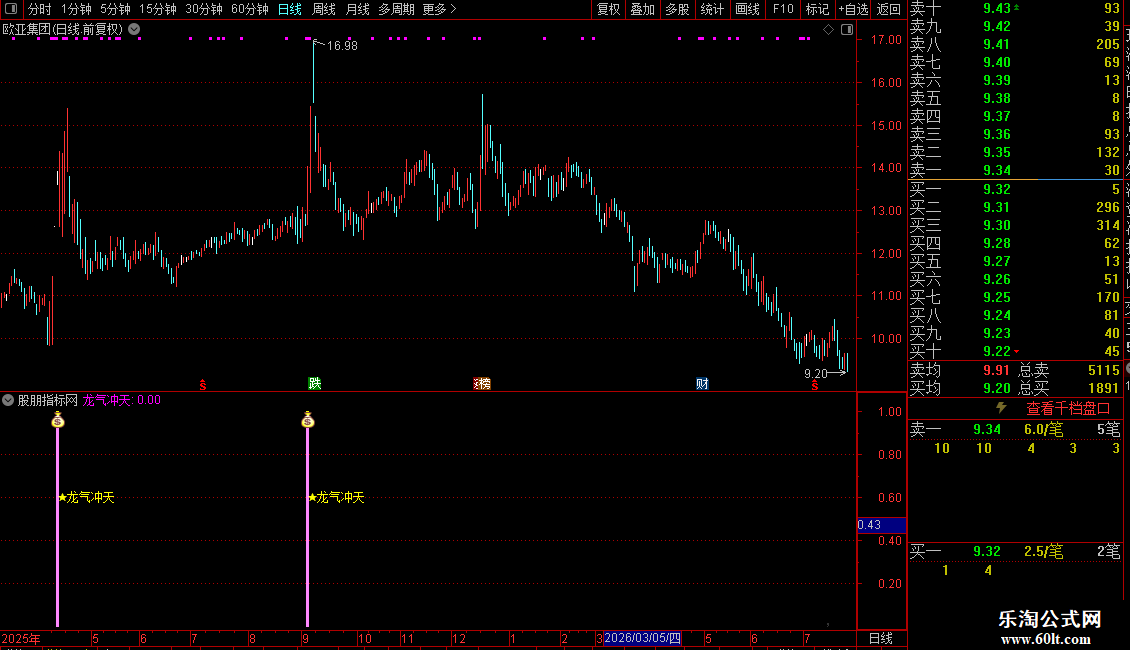The height and width of the screenshot is (650, 1130).
Task: Click the diamond marker icon above the chart
Action: 829,30
